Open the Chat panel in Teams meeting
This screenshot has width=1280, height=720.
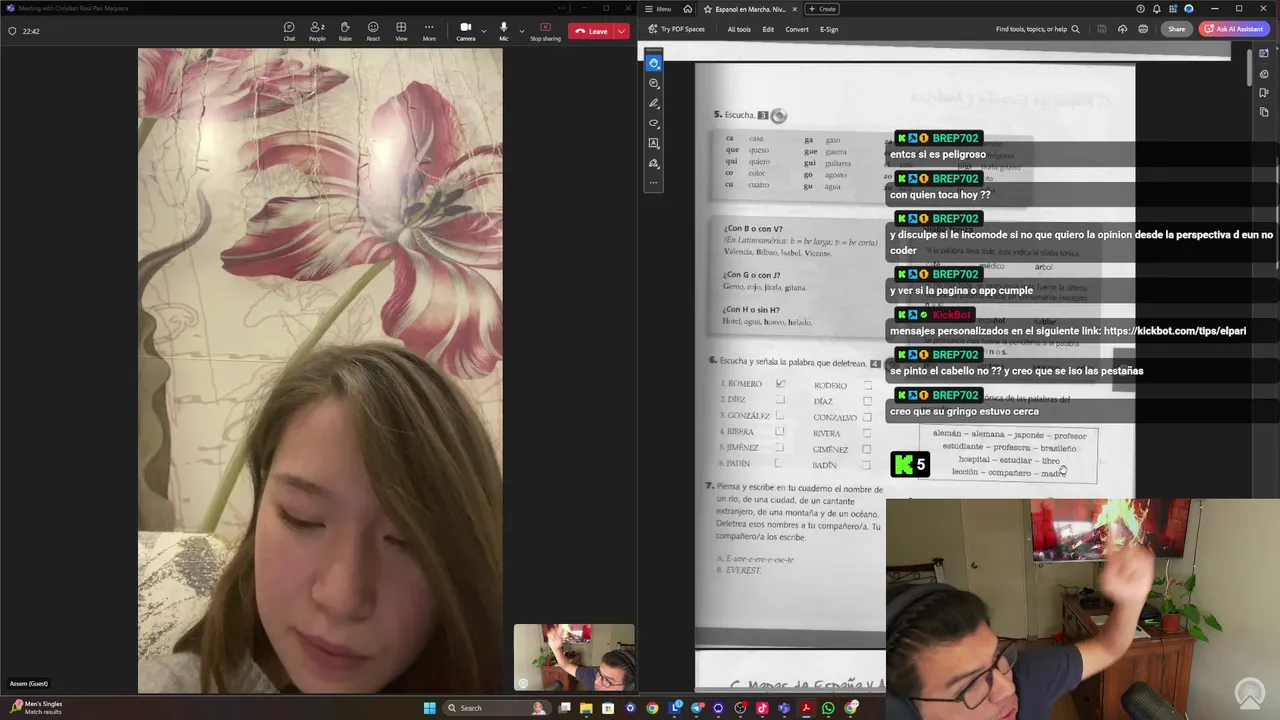(289, 31)
